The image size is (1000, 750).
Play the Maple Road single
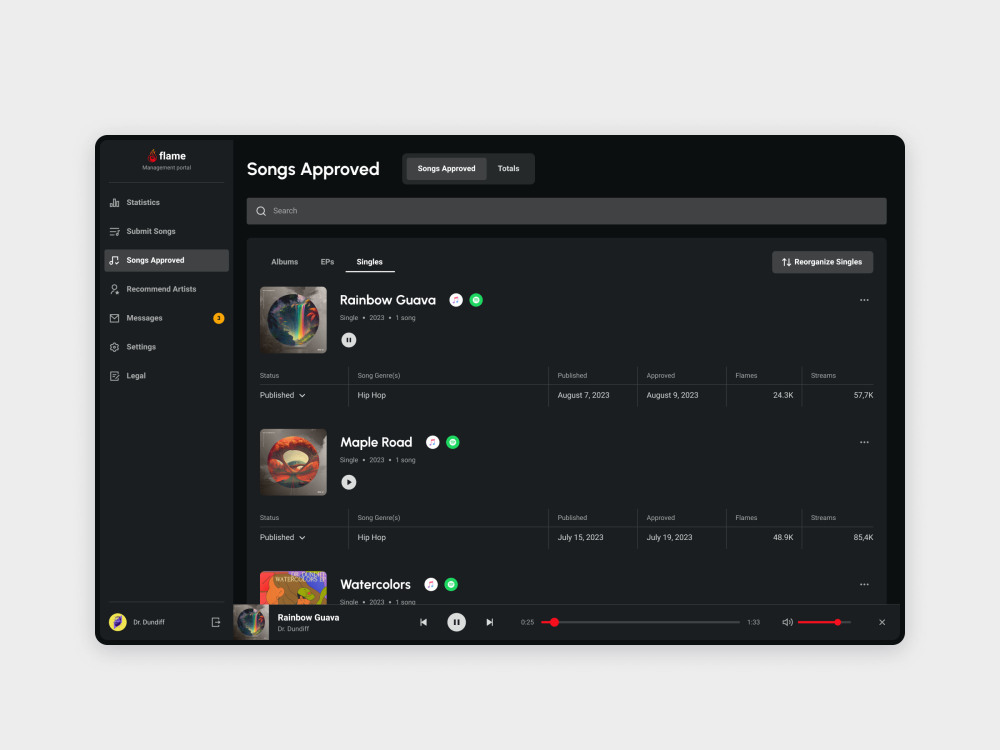[x=349, y=482]
